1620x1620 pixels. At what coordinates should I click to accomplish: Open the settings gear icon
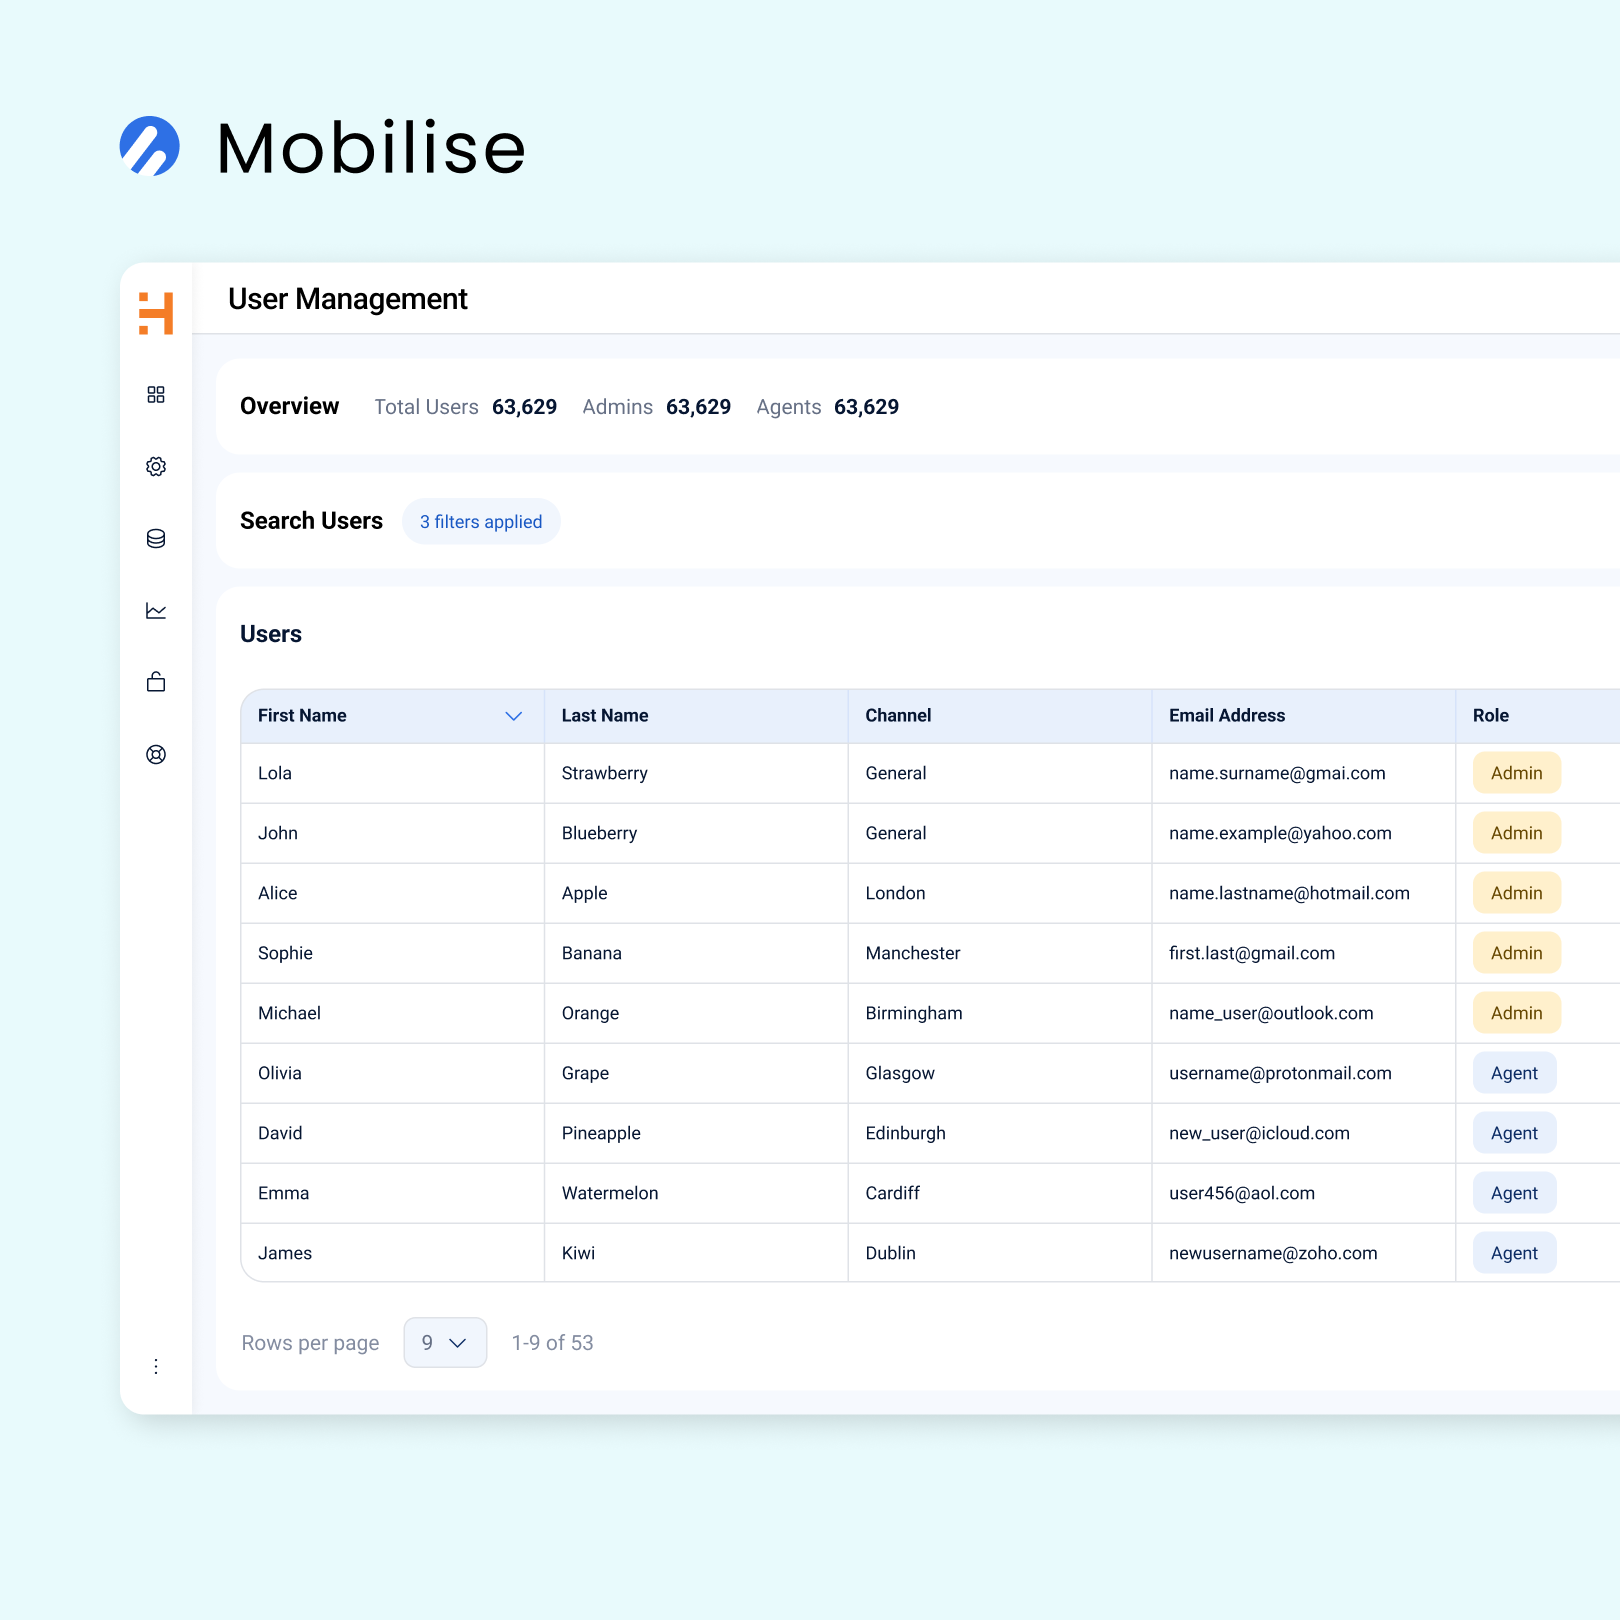click(x=156, y=467)
